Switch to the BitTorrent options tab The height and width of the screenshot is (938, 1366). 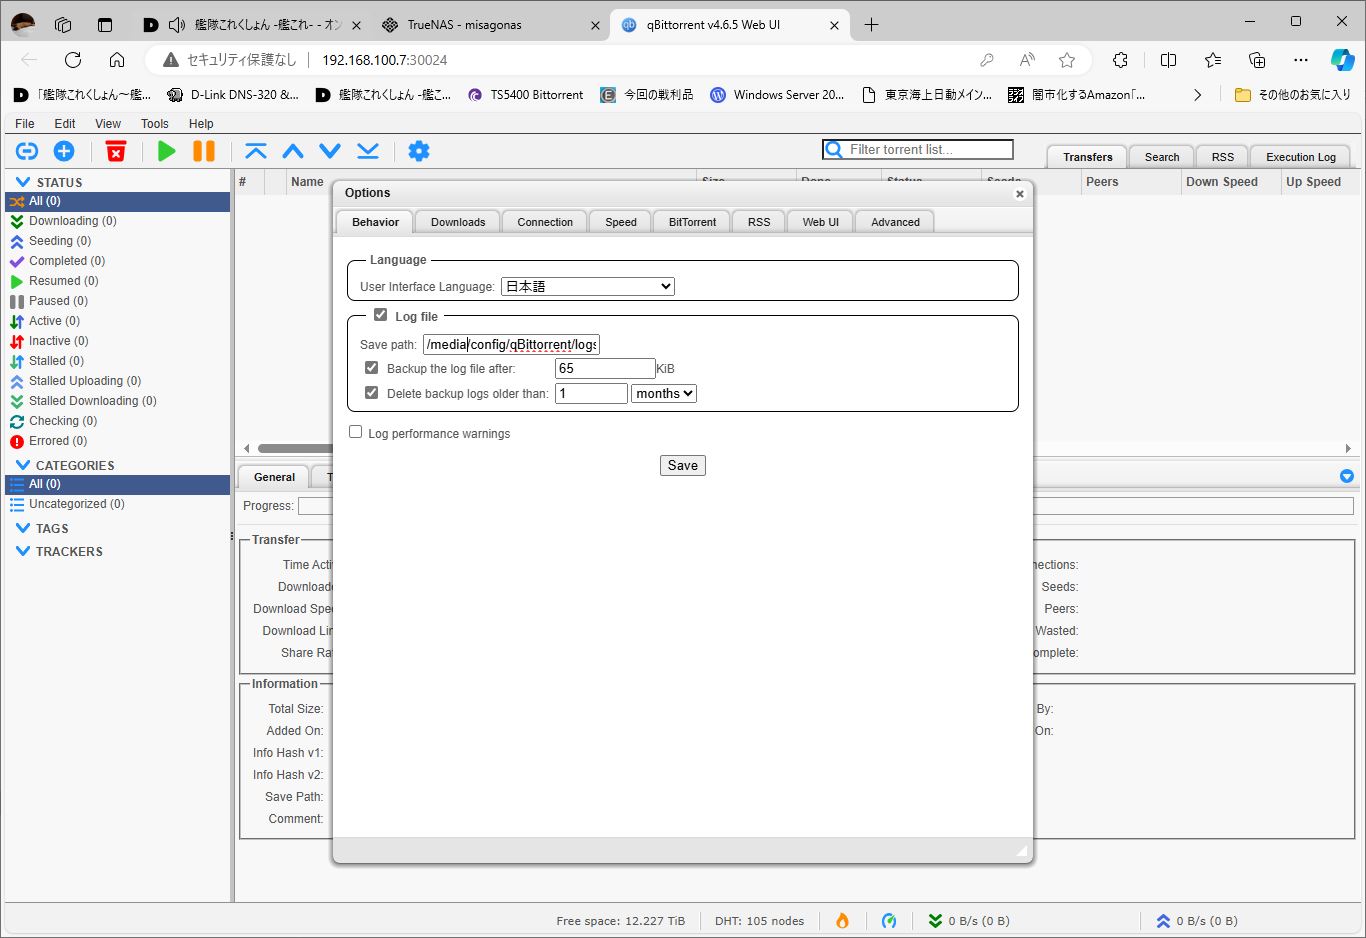point(692,222)
